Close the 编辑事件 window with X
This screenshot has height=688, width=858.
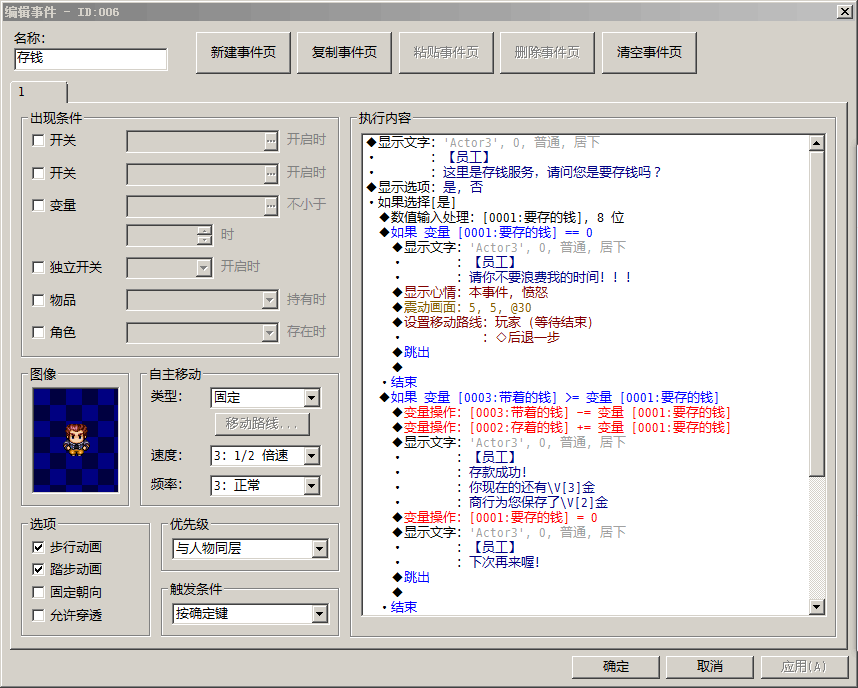pyautogui.click(x=845, y=11)
